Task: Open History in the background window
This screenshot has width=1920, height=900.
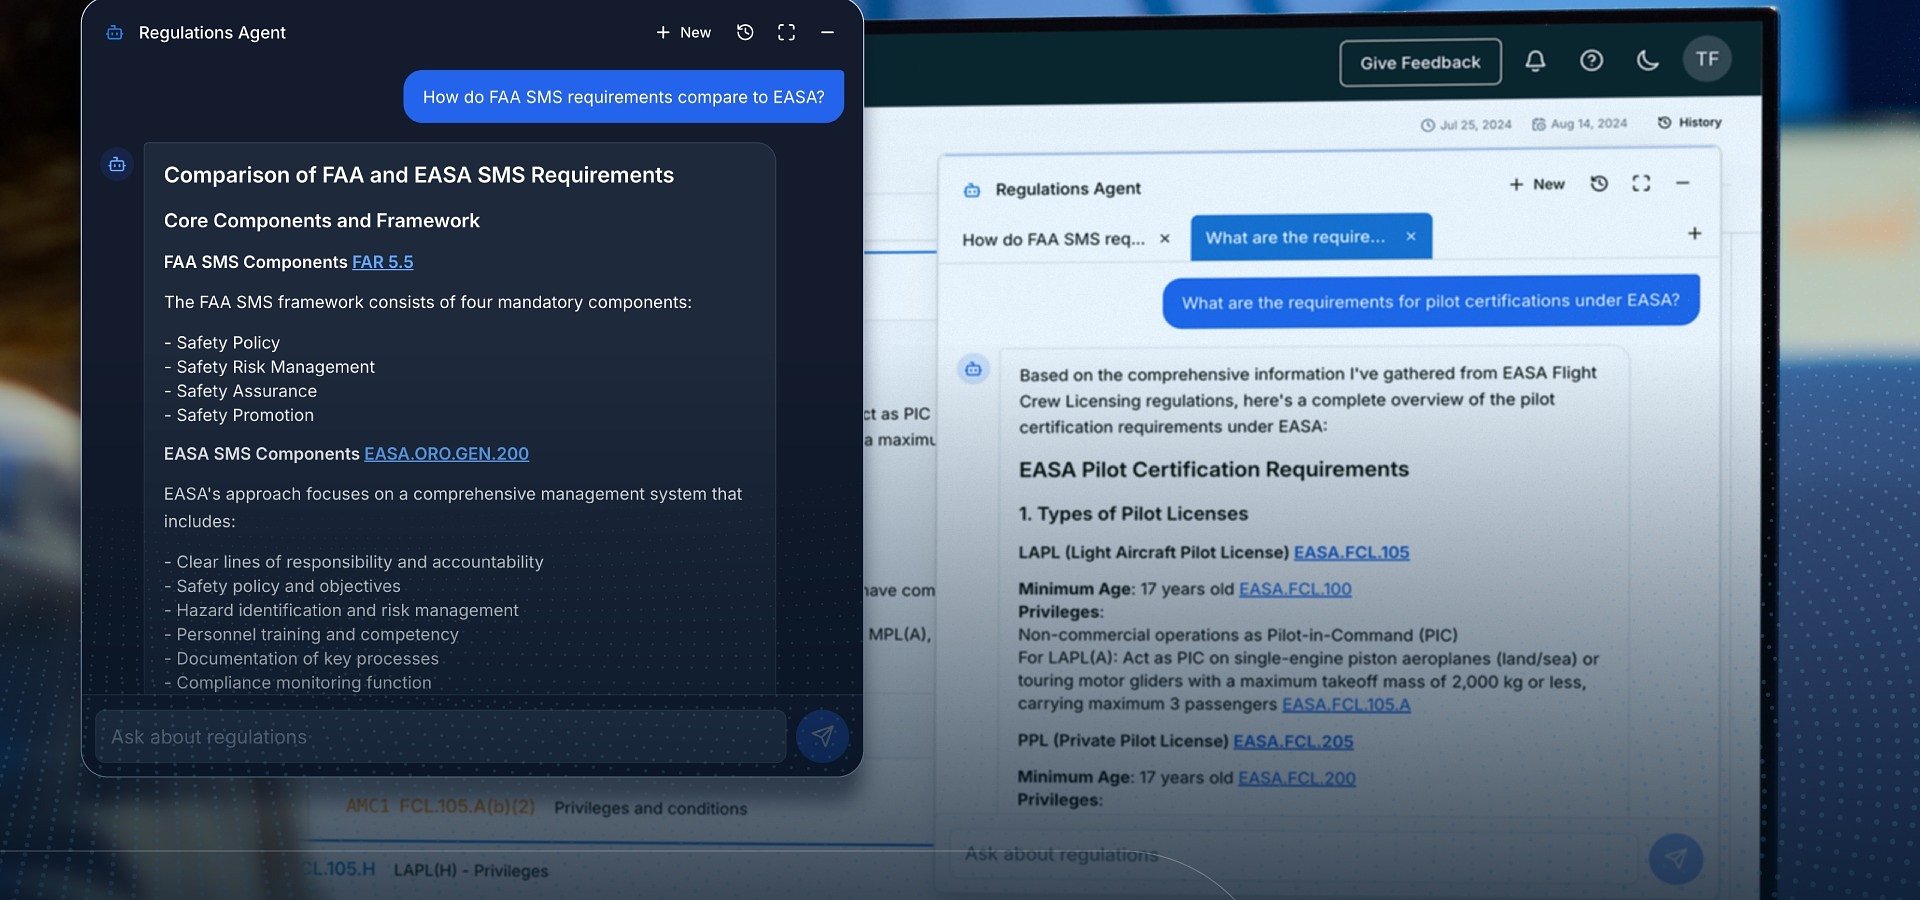Action: tap(1690, 122)
